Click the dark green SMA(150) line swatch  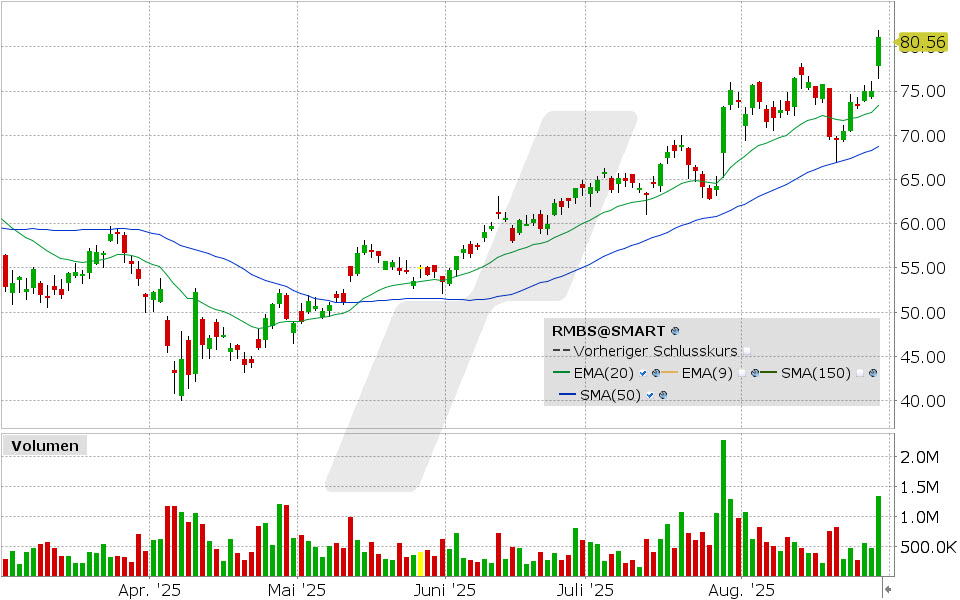pos(768,372)
